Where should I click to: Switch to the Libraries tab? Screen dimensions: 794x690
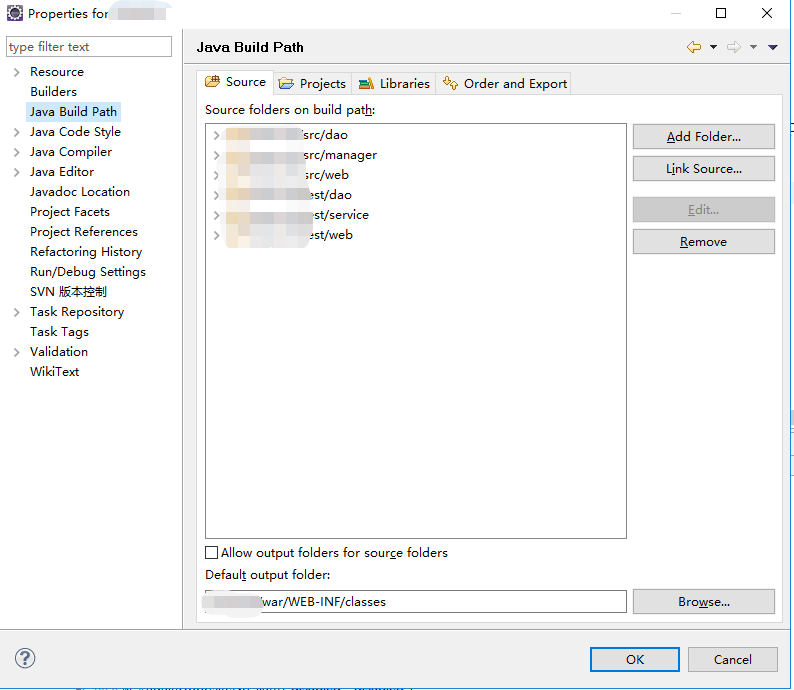[x=394, y=84]
